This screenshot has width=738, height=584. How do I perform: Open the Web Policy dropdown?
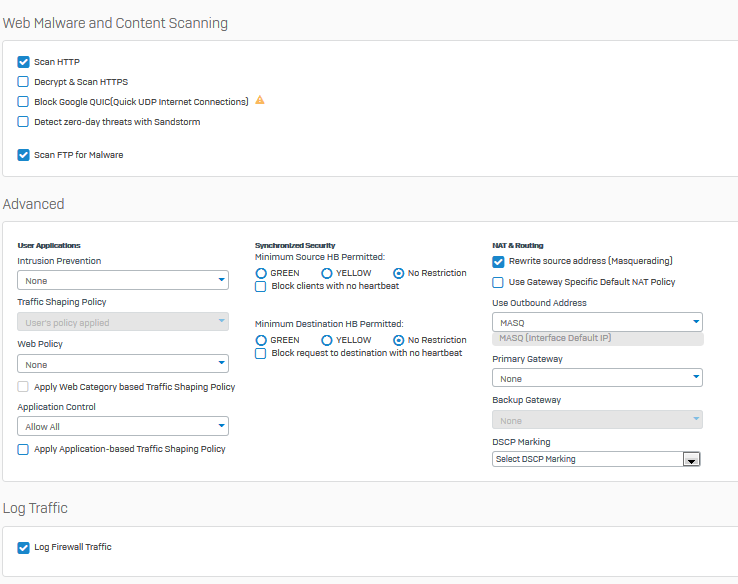click(x=123, y=365)
